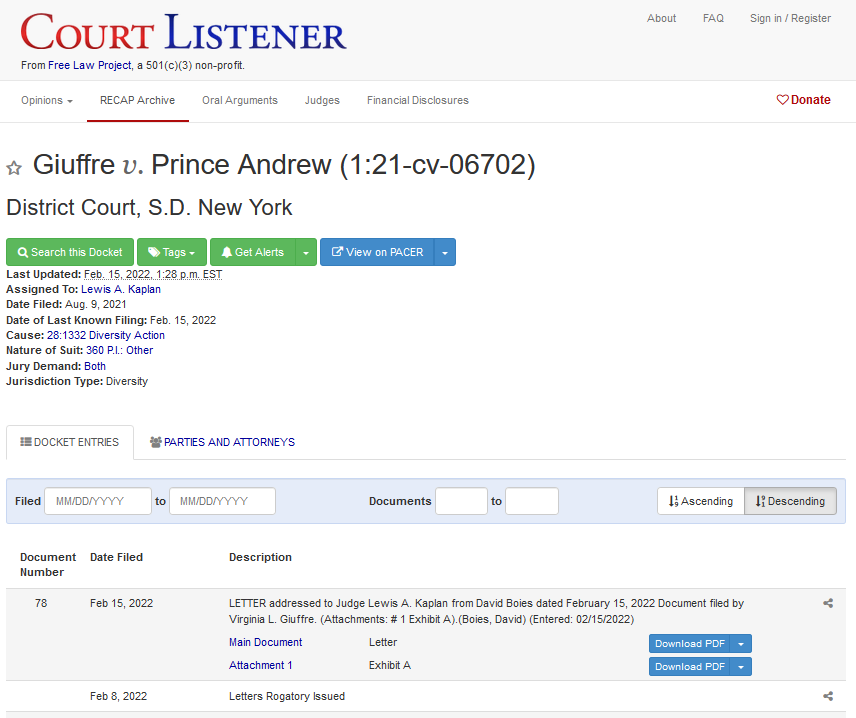Click the Letters Rogatory Issued description
The width and height of the screenshot is (856, 718).
click(x=287, y=696)
